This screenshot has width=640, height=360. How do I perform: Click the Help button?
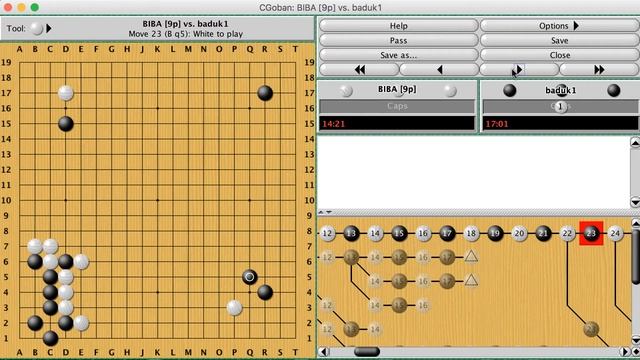click(398, 26)
